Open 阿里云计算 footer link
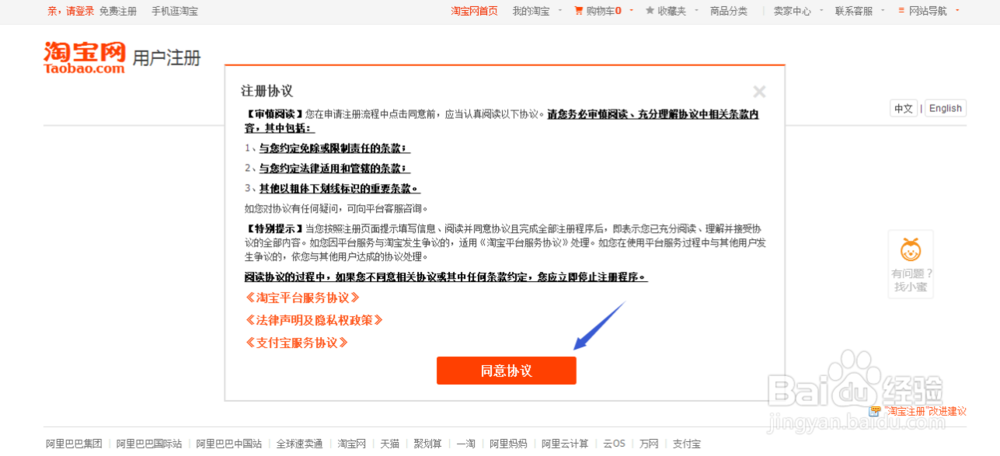Screen dimensions: 1000x456 (565, 443)
